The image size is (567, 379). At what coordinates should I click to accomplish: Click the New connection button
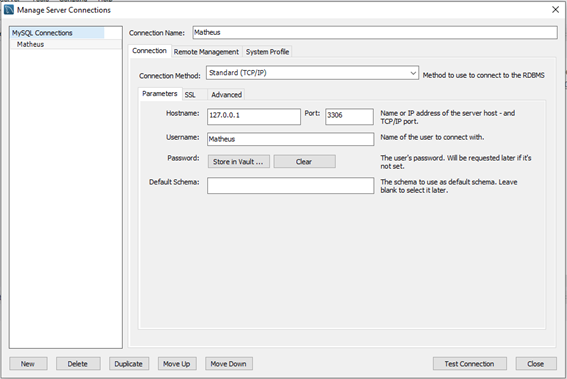28,364
